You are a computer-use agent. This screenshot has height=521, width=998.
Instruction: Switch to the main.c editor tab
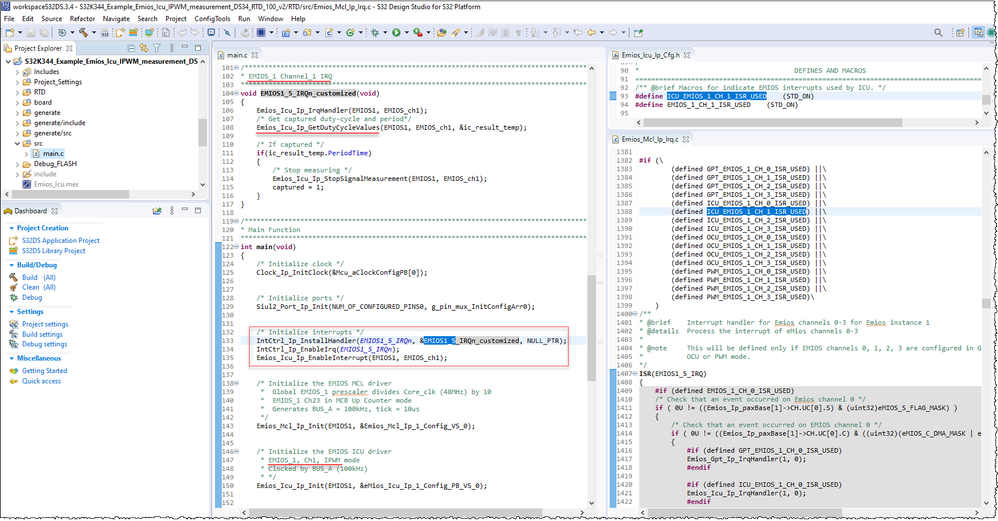click(x=238, y=55)
